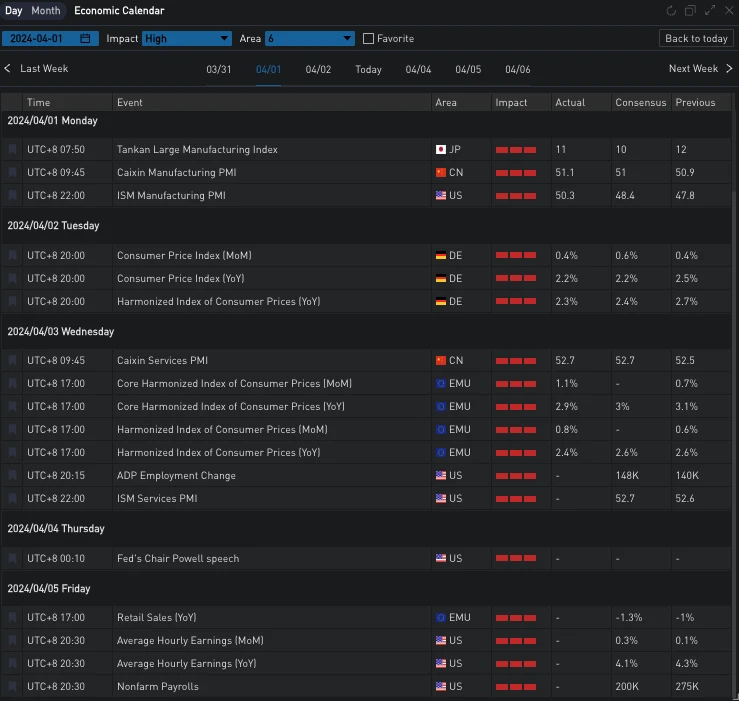Click the impact bars for Caixin Services PMI

click(516, 361)
